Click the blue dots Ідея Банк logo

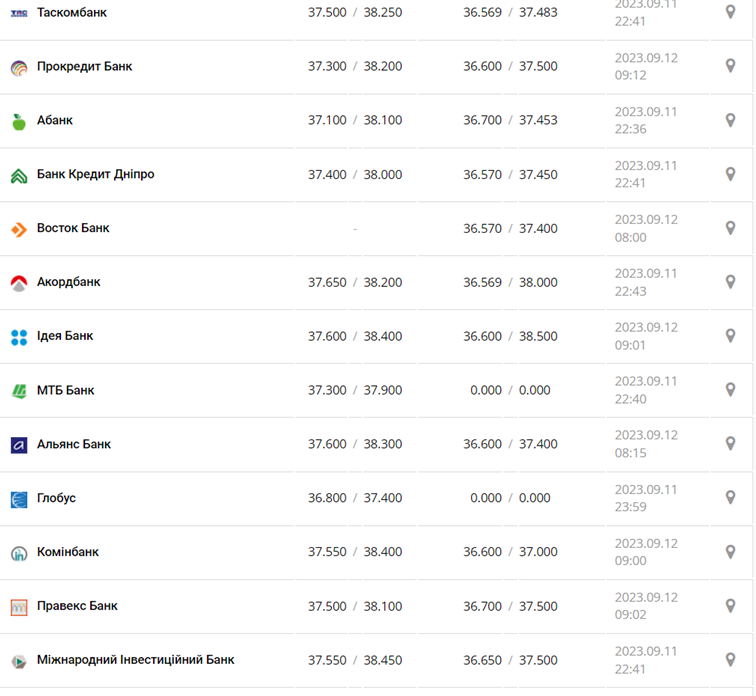click(x=18, y=337)
